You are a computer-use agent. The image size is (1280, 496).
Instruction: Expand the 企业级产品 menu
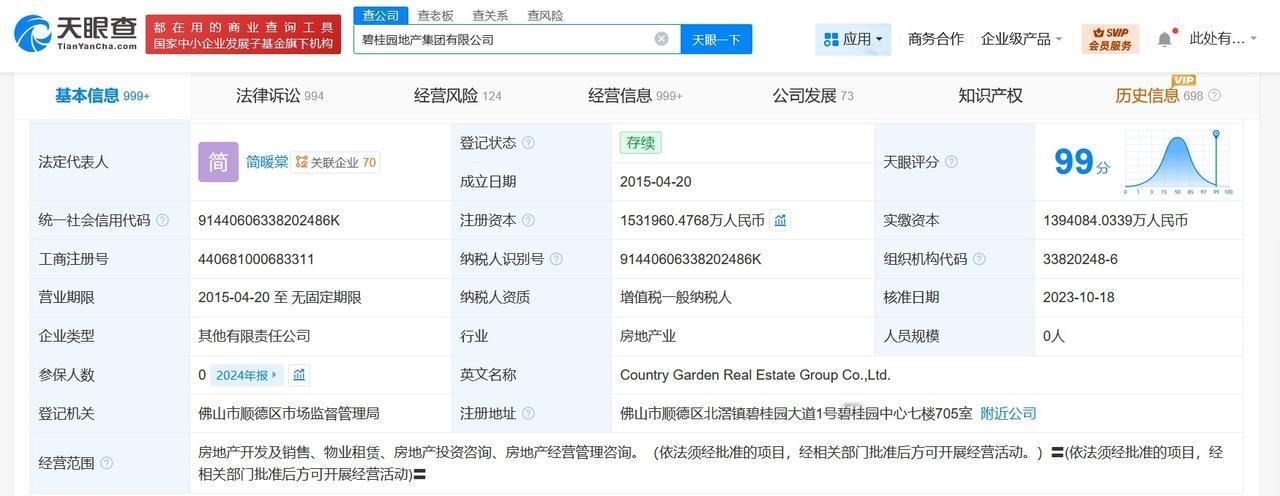click(x=1022, y=39)
